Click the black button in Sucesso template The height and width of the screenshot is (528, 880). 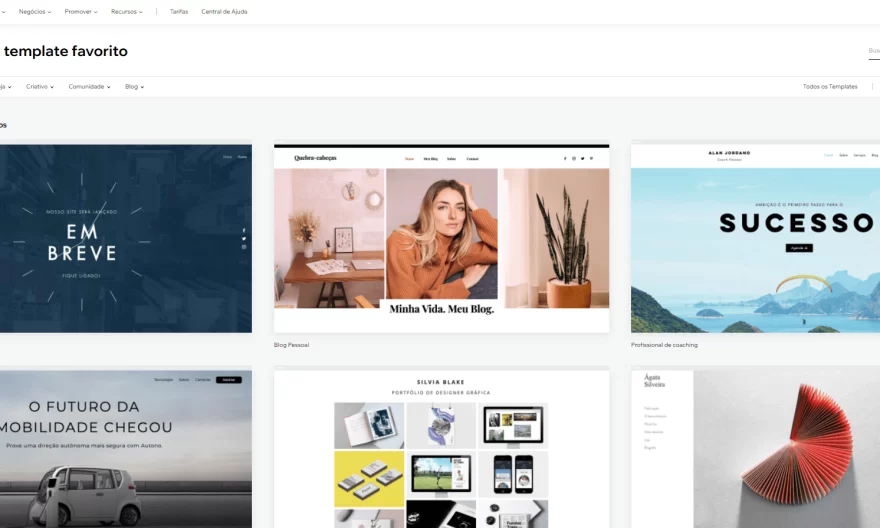[x=798, y=247]
